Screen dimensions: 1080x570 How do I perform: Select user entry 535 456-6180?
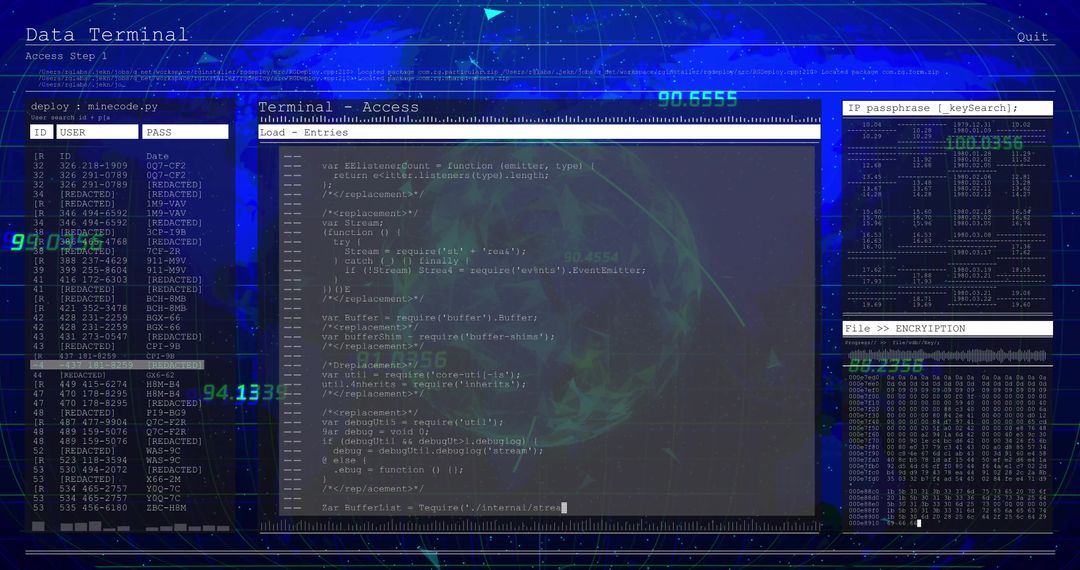93,507
